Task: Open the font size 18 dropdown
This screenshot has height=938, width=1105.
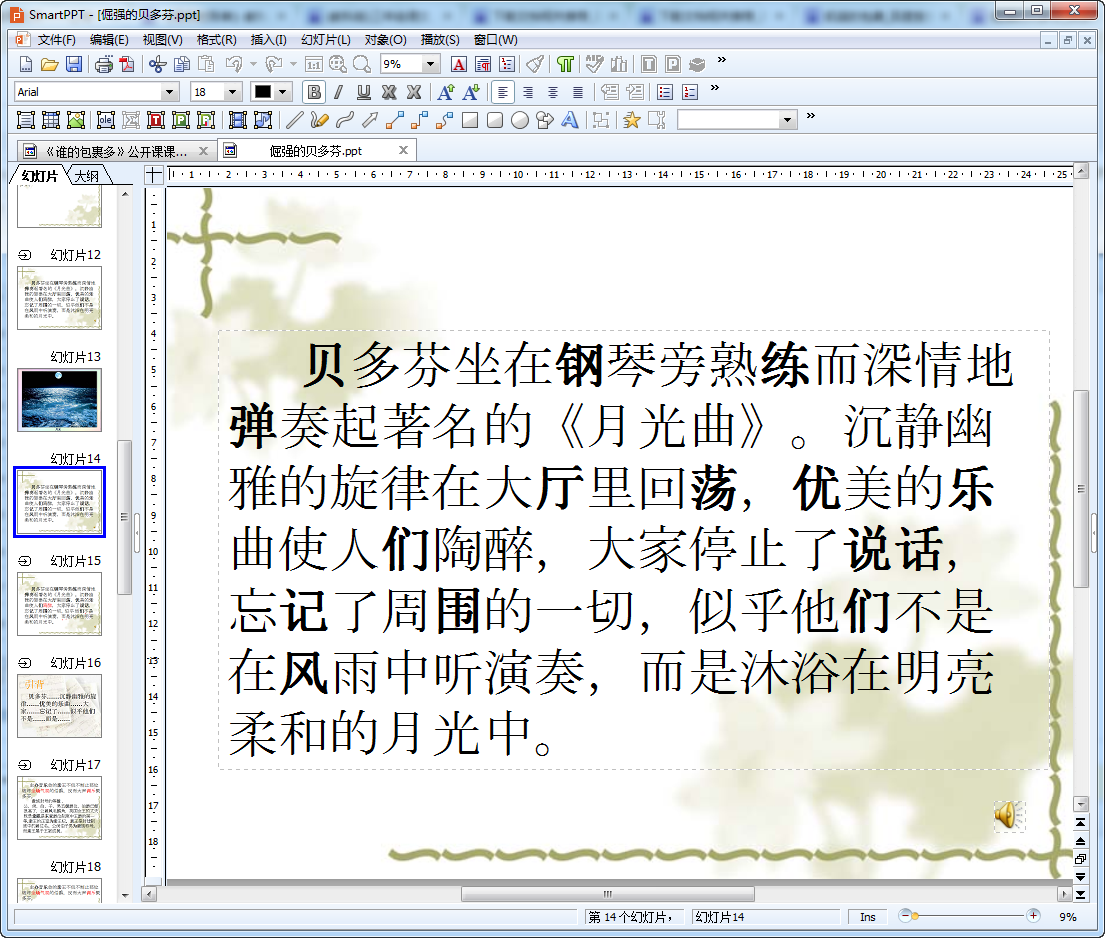Action: point(233,92)
